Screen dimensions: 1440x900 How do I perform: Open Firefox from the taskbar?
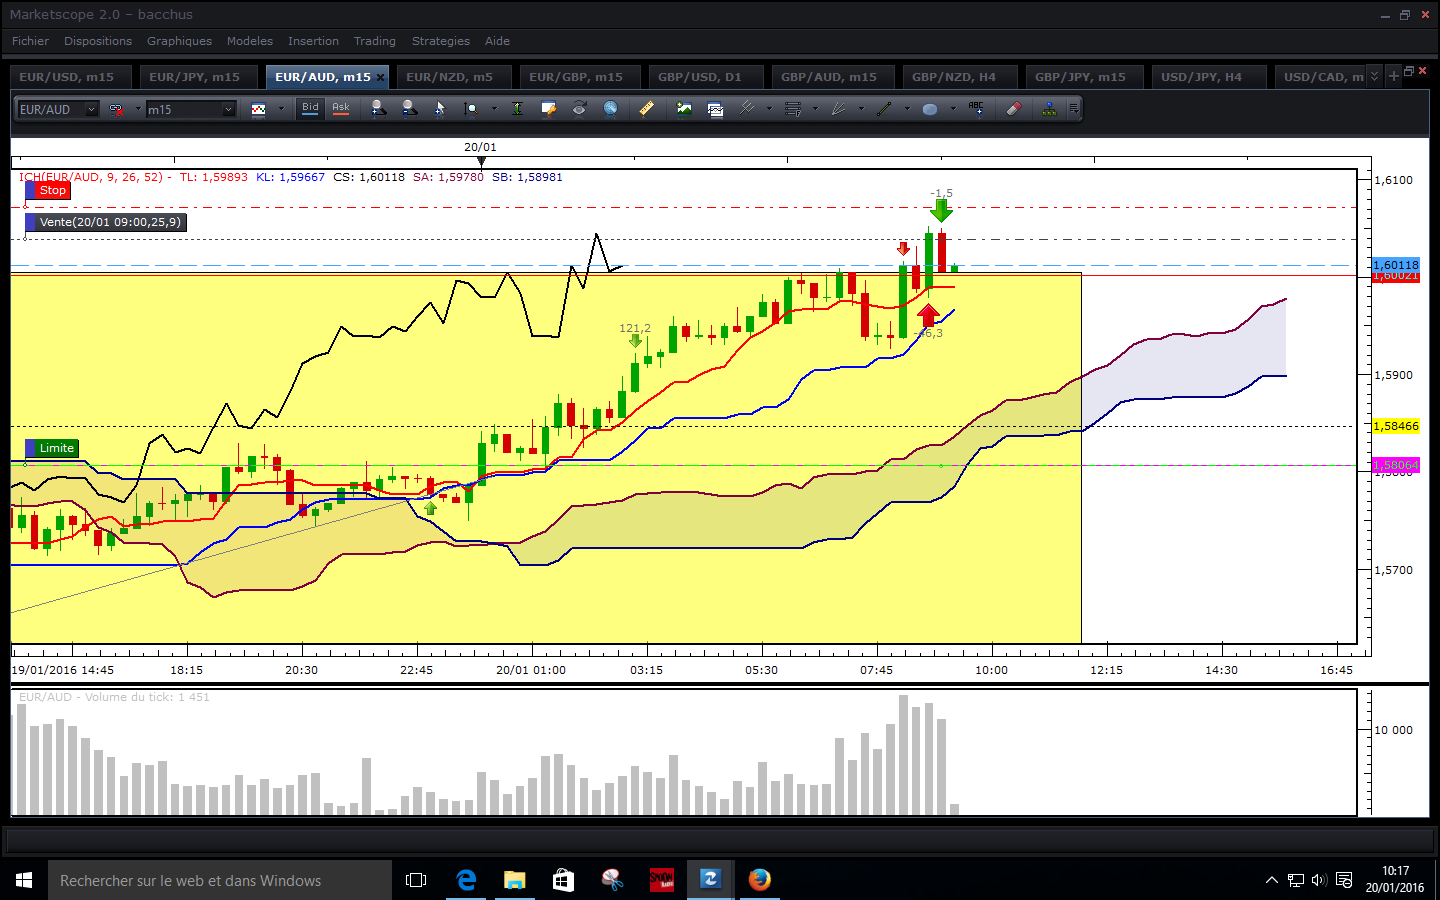pyautogui.click(x=760, y=880)
